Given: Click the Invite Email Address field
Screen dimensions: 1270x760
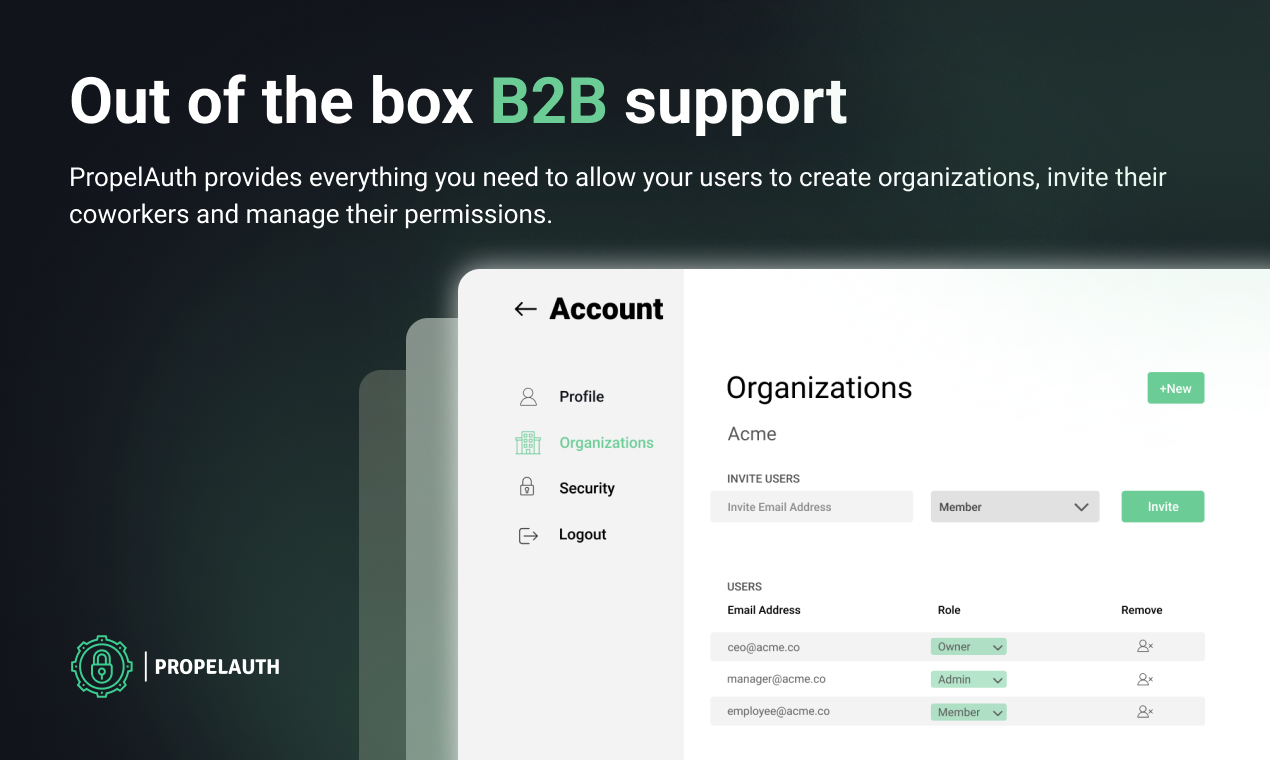Looking at the screenshot, I should (812, 507).
